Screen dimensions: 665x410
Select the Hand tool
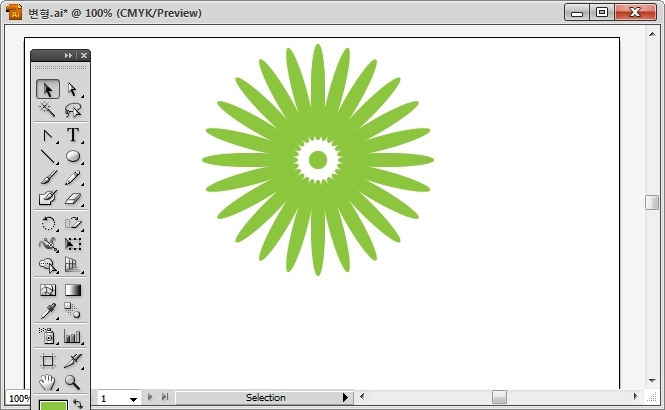point(48,382)
